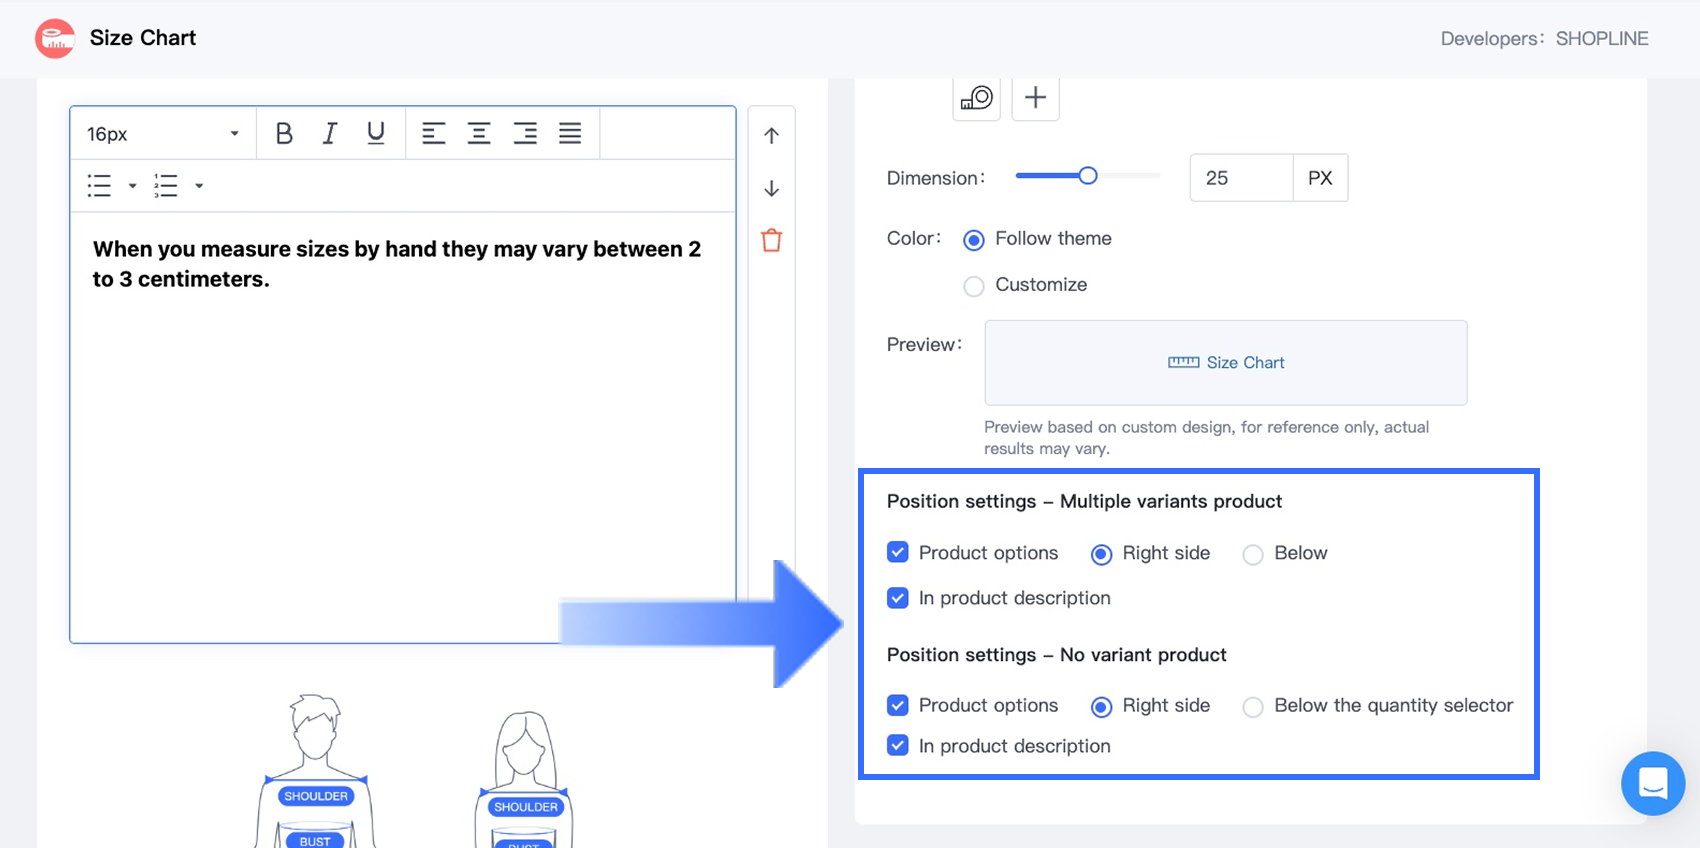Open the chat support widget
The width and height of the screenshot is (1700, 848).
[x=1653, y=783]
